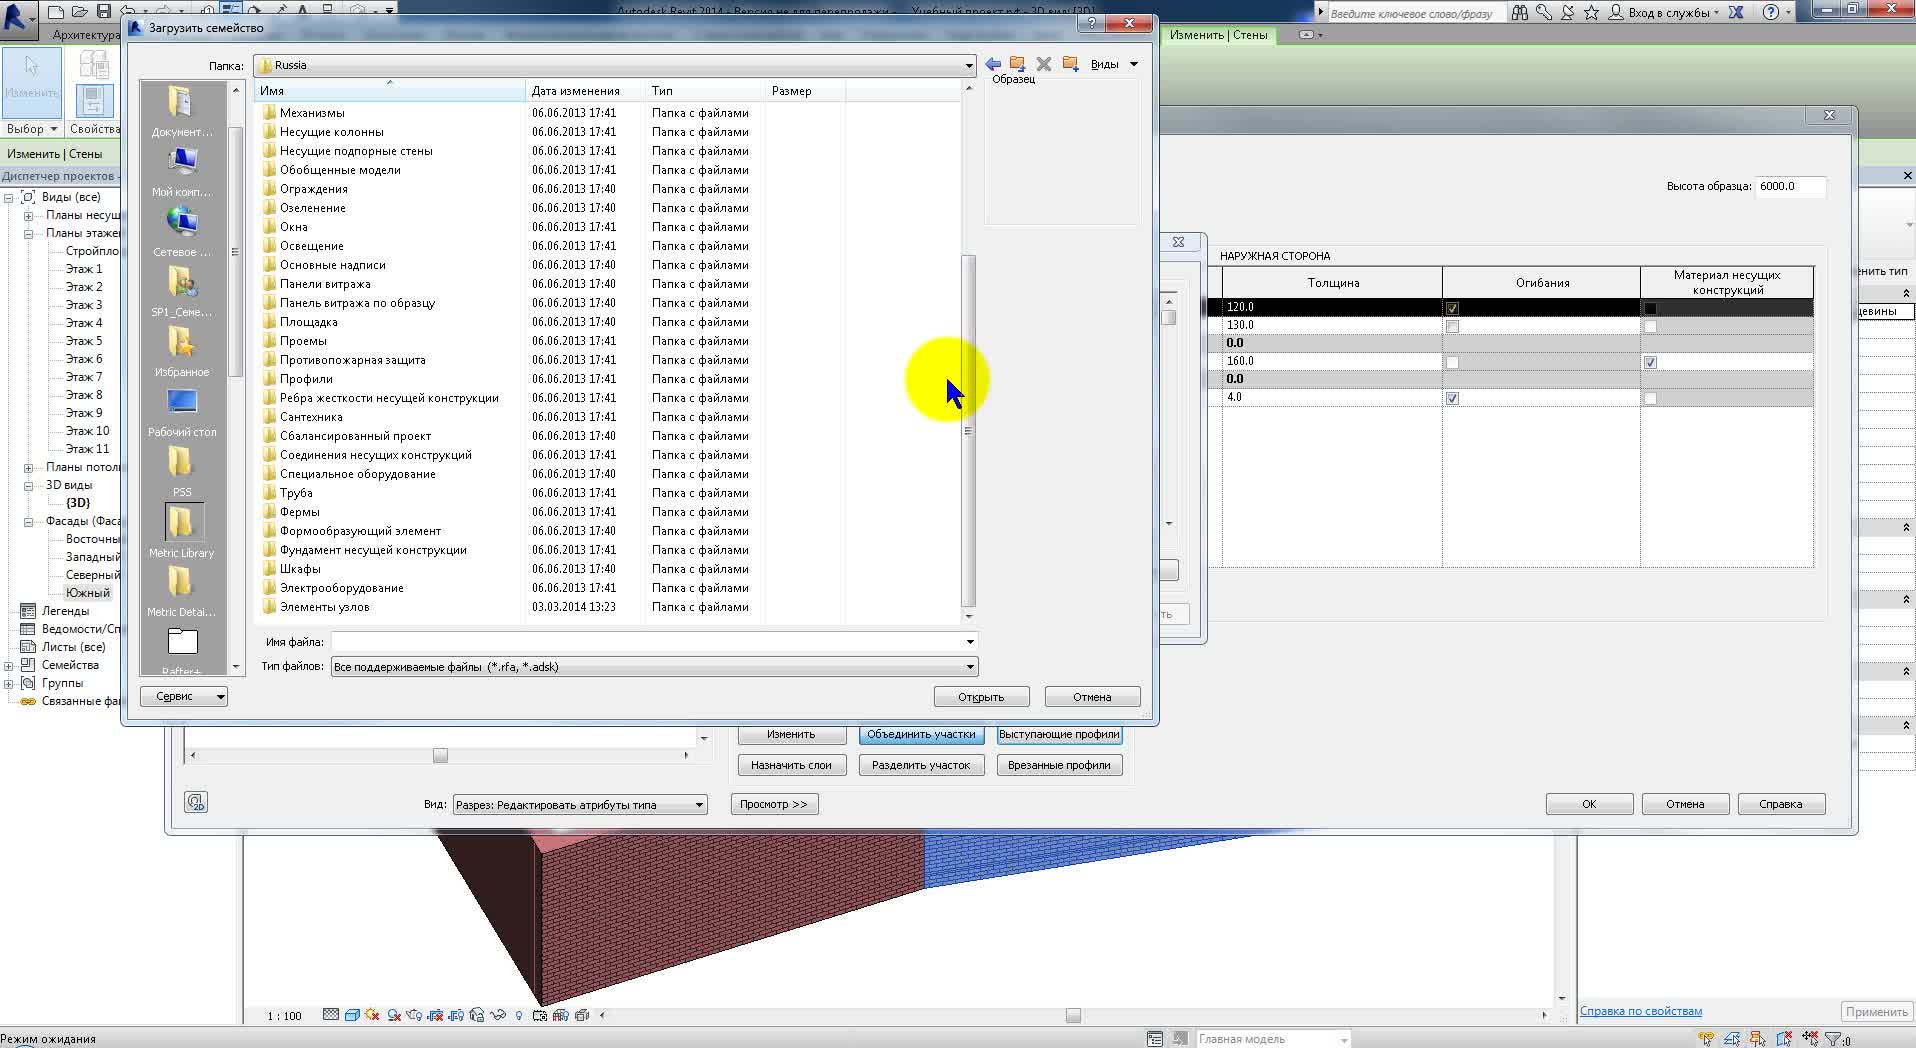The width and height of the screenshot is (1916, 1048).
Task: Click Открыть button in Load Family dialog
Action: (981, 697)
